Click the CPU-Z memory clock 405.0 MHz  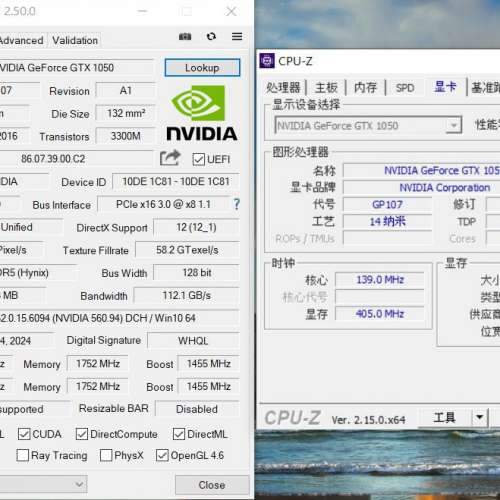click(x=380, y=314)
